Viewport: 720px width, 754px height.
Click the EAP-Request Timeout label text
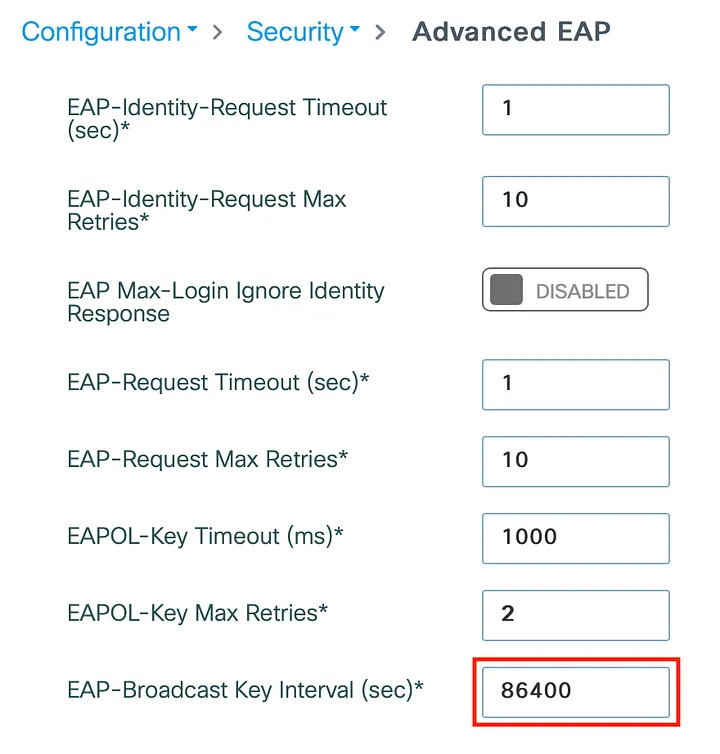click(x=218, y=383)
